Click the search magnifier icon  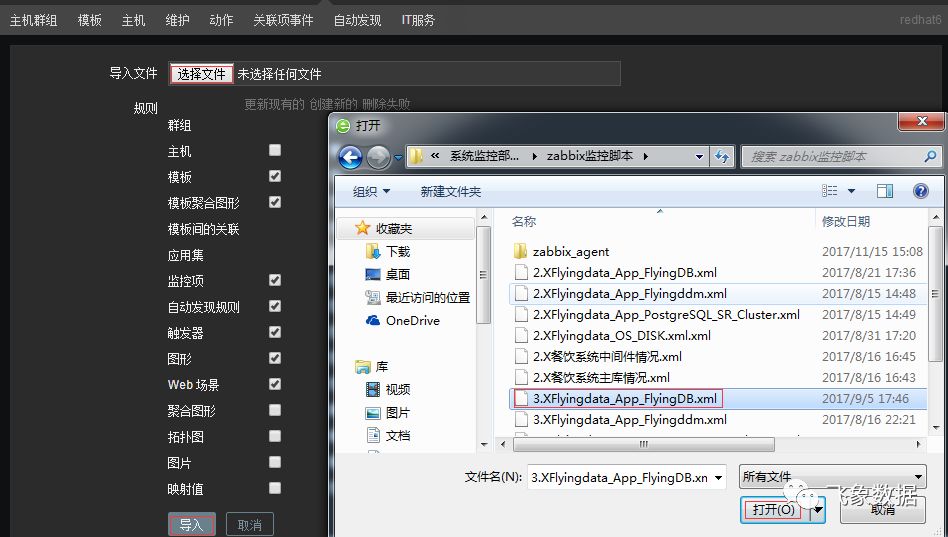click(x=930, y=156)
